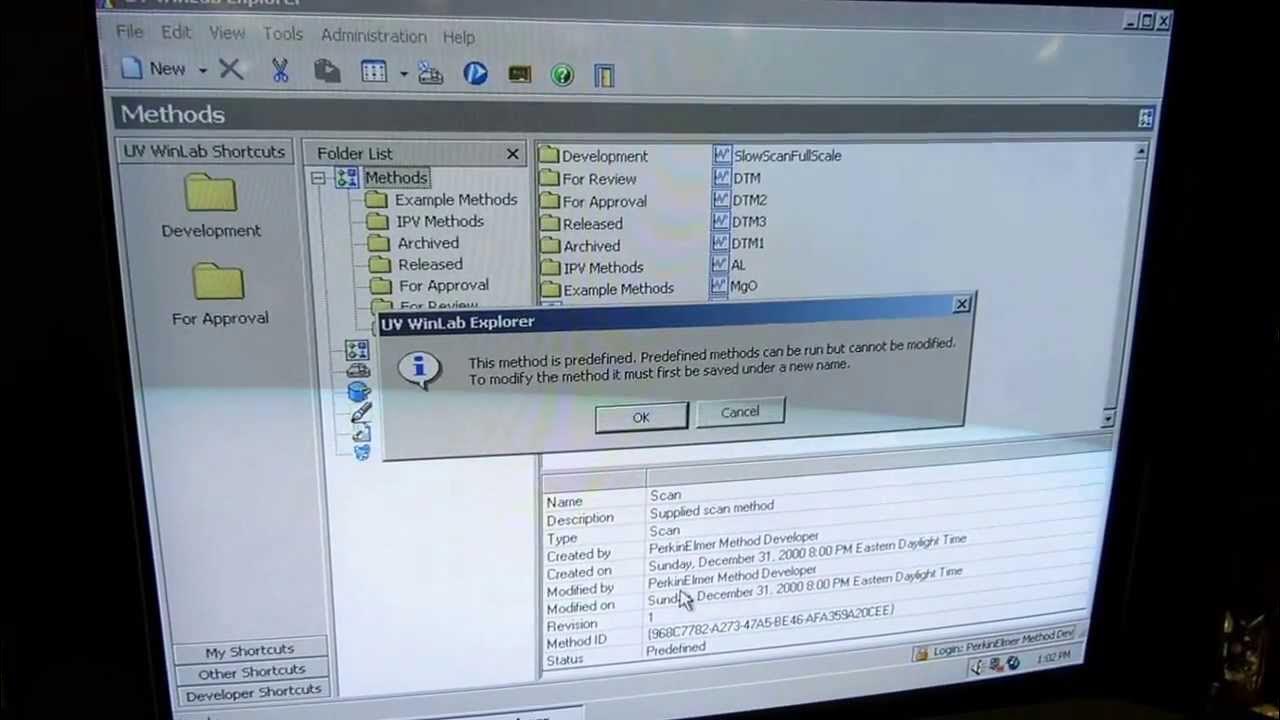Click the New document toolbar icon

click(x=132, y=68)
